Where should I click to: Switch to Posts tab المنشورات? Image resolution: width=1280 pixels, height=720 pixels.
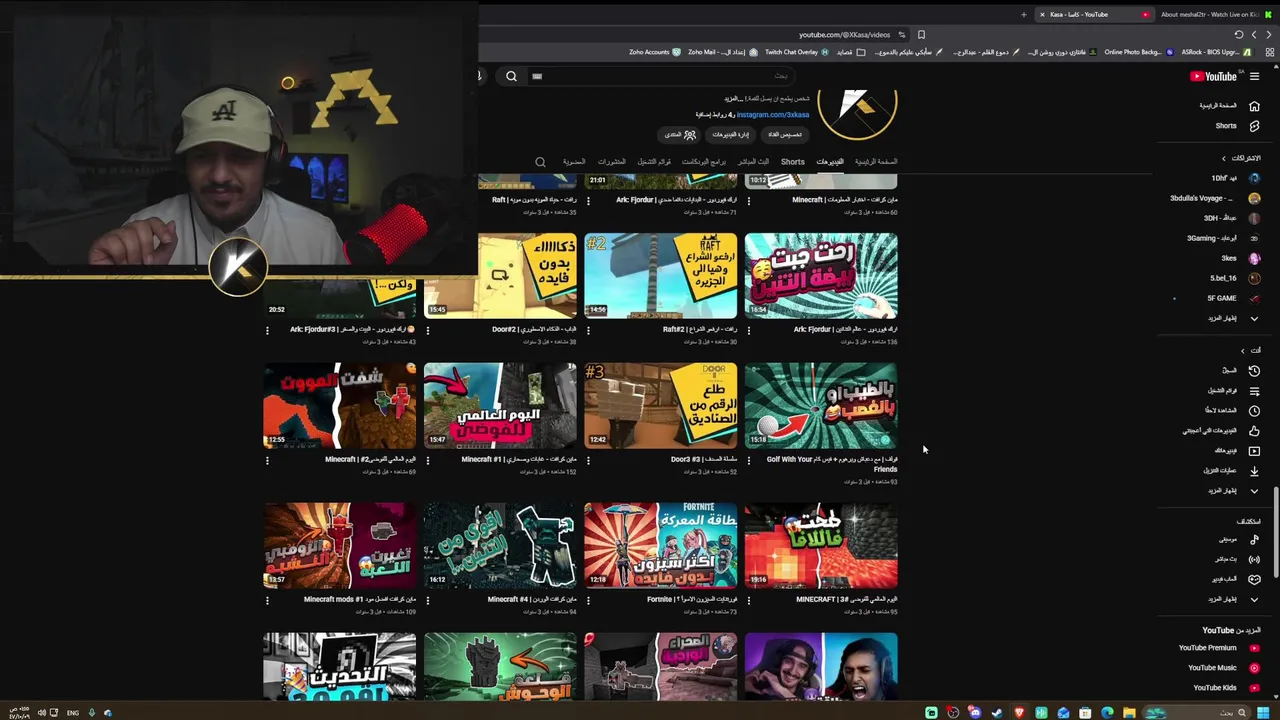[611, 162]
